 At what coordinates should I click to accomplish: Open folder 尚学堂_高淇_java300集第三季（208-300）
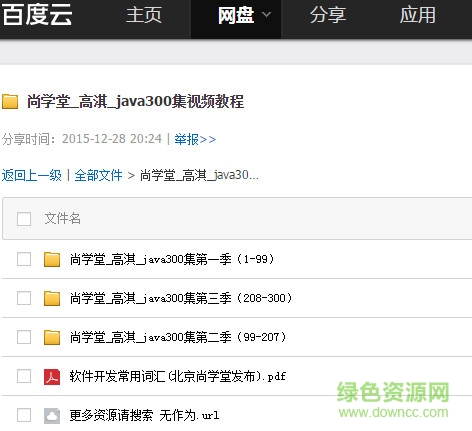(x=181, y=298)
